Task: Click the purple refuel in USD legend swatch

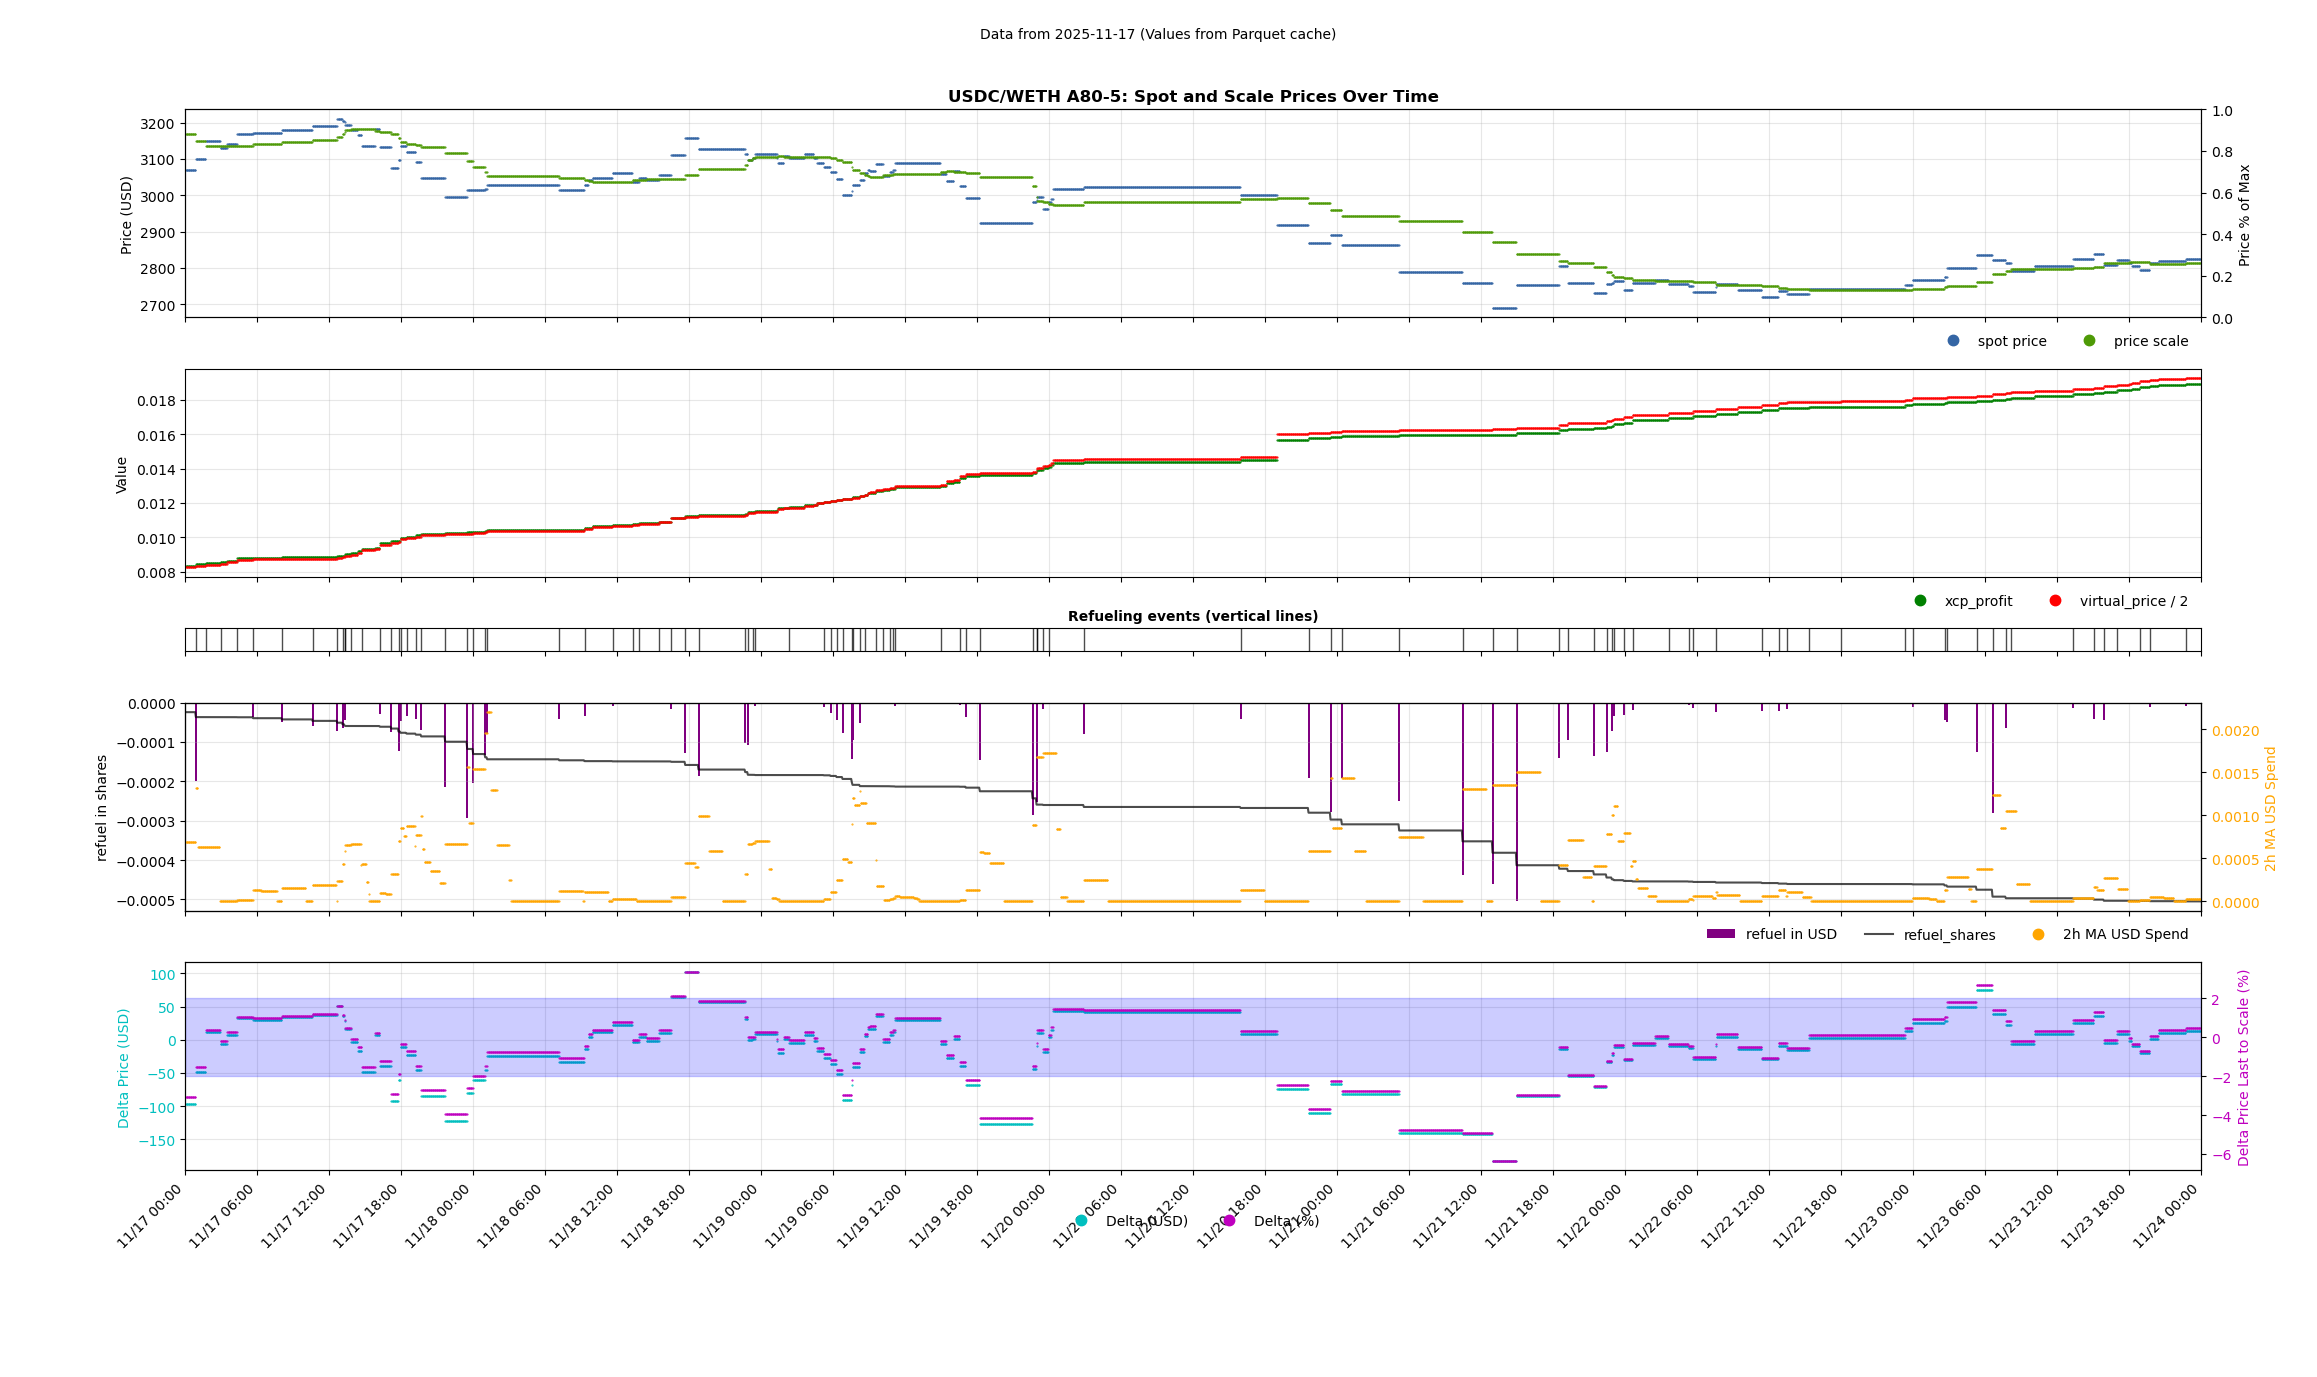Action: point(1720,934)
